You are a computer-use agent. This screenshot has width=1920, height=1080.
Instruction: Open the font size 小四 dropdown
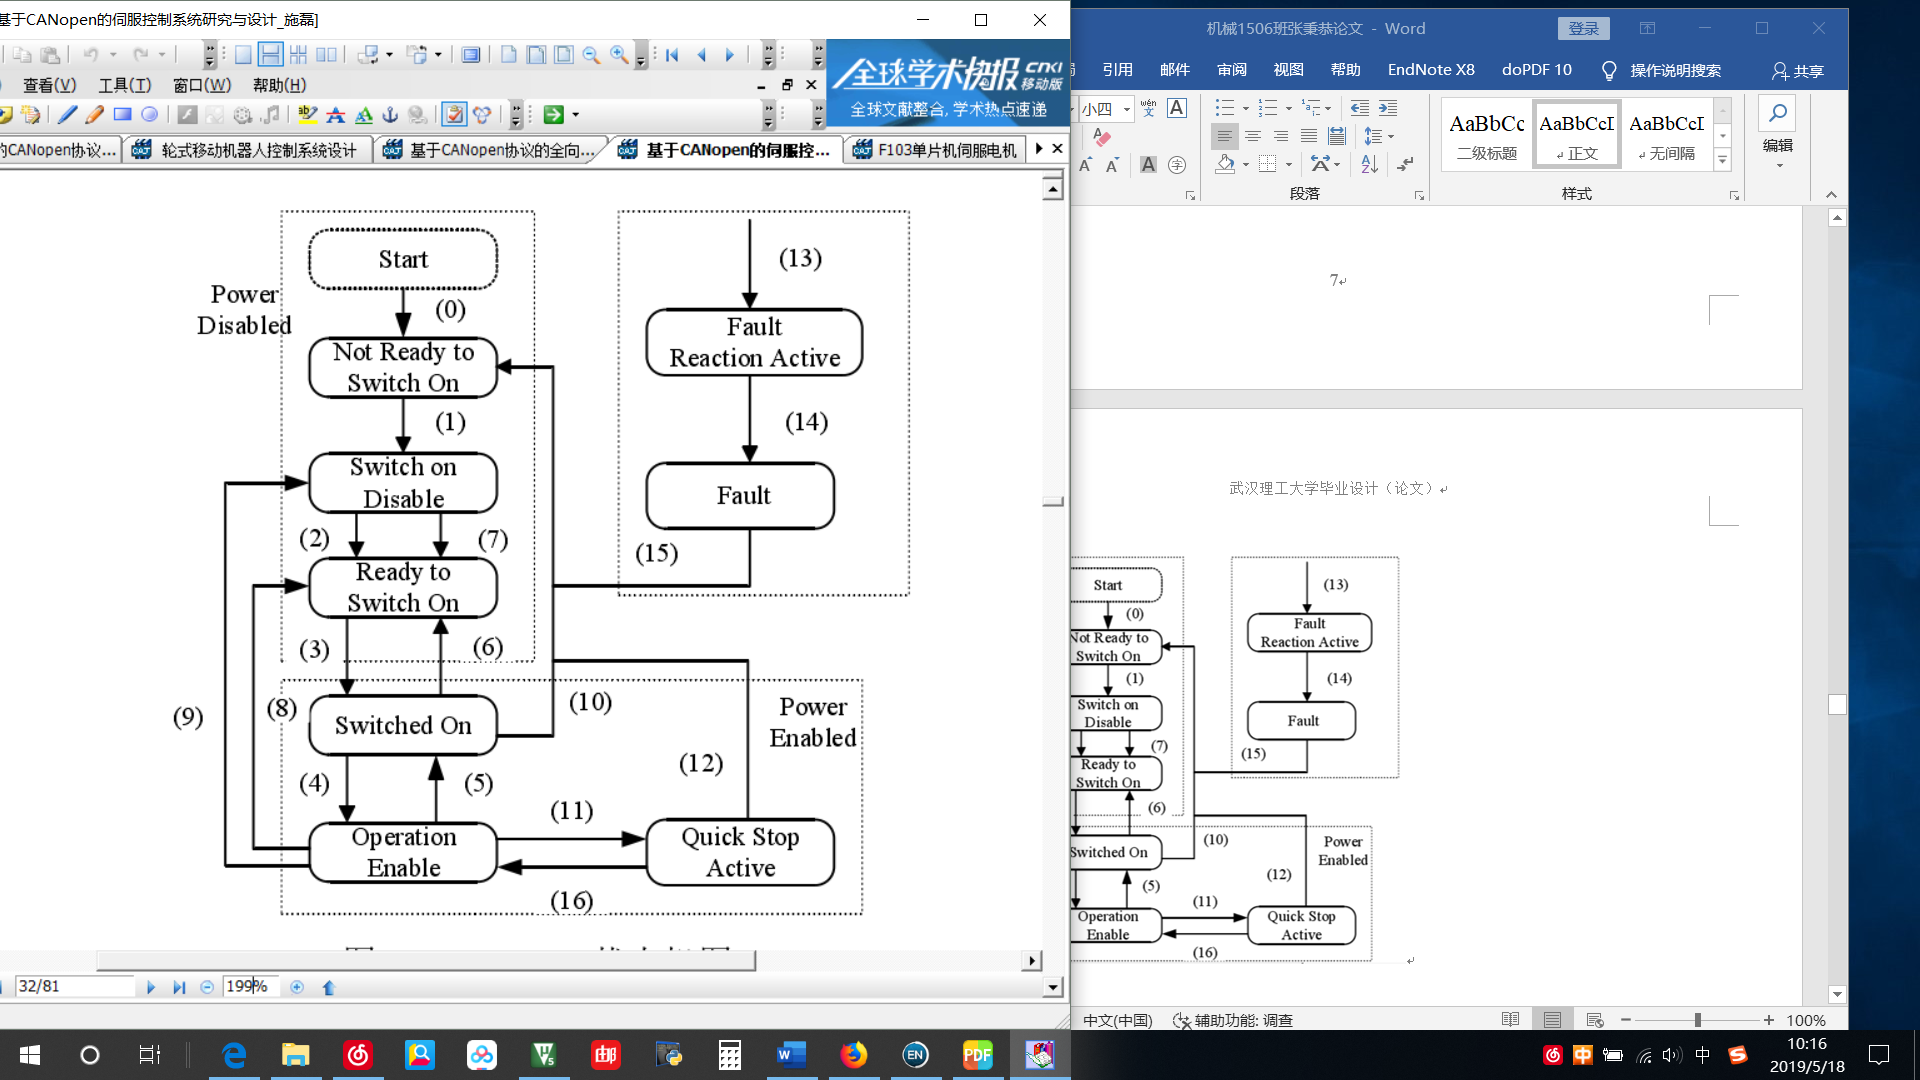1127,108
